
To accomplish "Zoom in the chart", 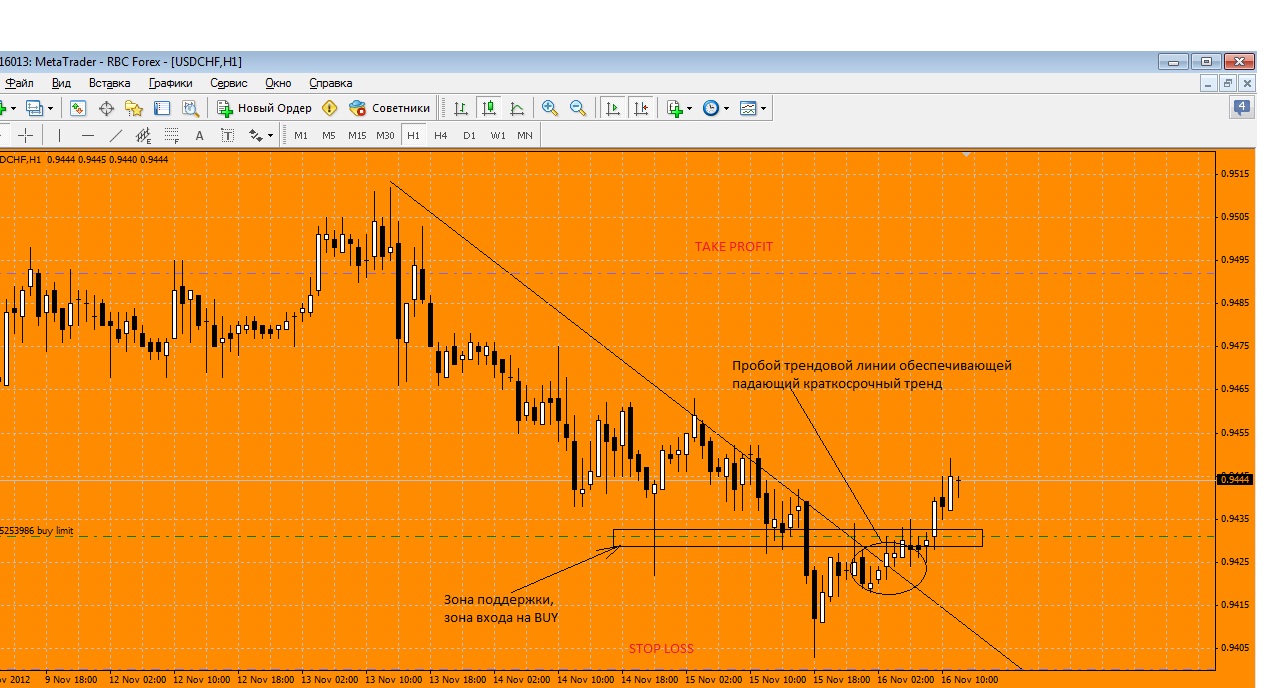I will click(550, 108).
